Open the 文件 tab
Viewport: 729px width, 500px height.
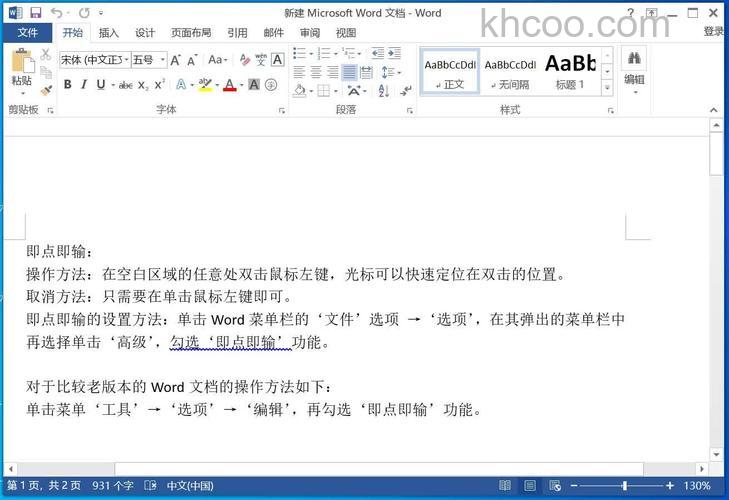28,33
